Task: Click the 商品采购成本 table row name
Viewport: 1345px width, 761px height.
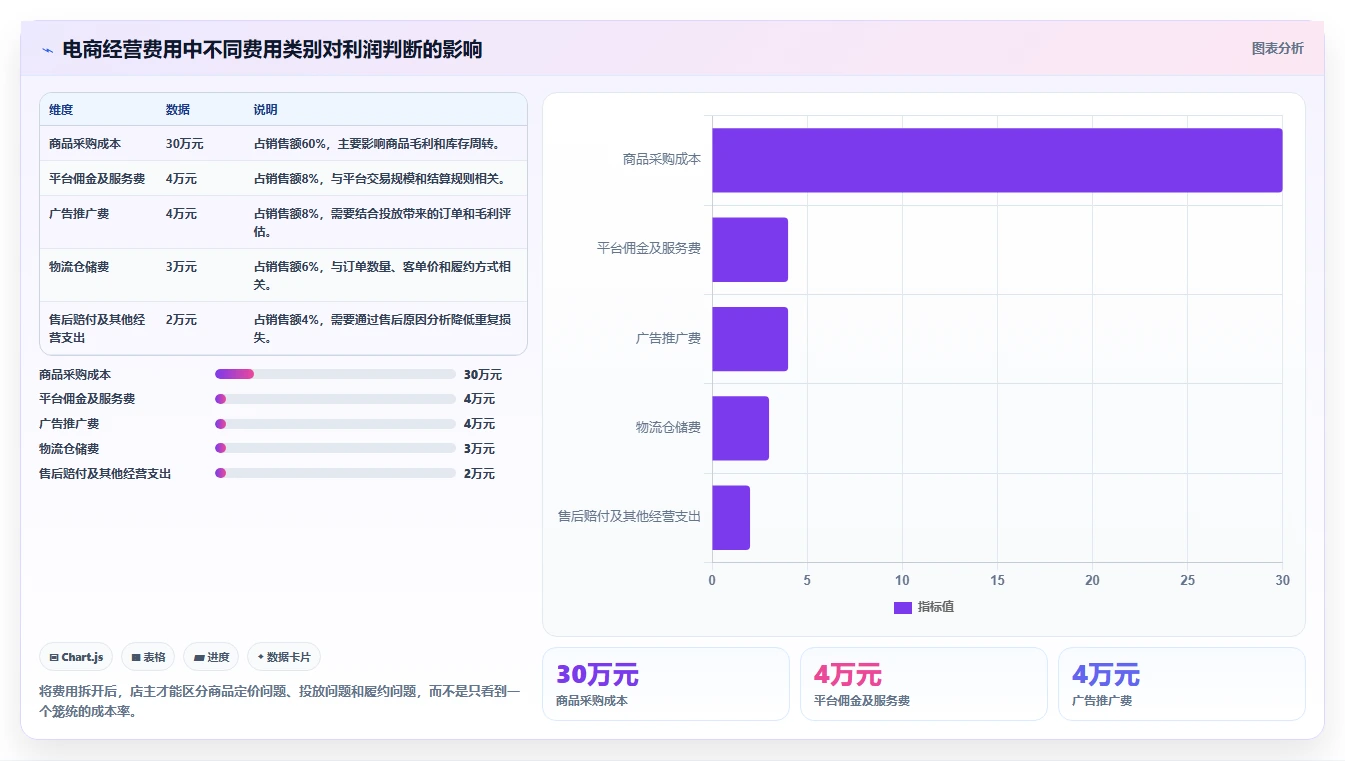Action: pyautogui.click(x=85, y=144)
